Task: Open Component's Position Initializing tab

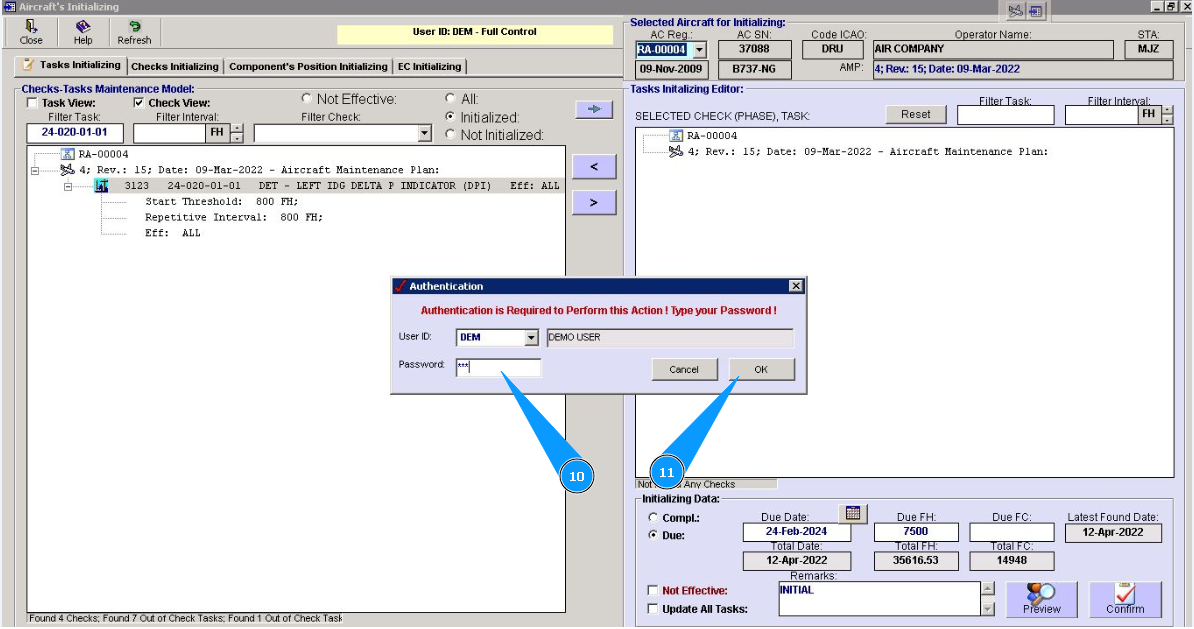Action: [308, 66]
